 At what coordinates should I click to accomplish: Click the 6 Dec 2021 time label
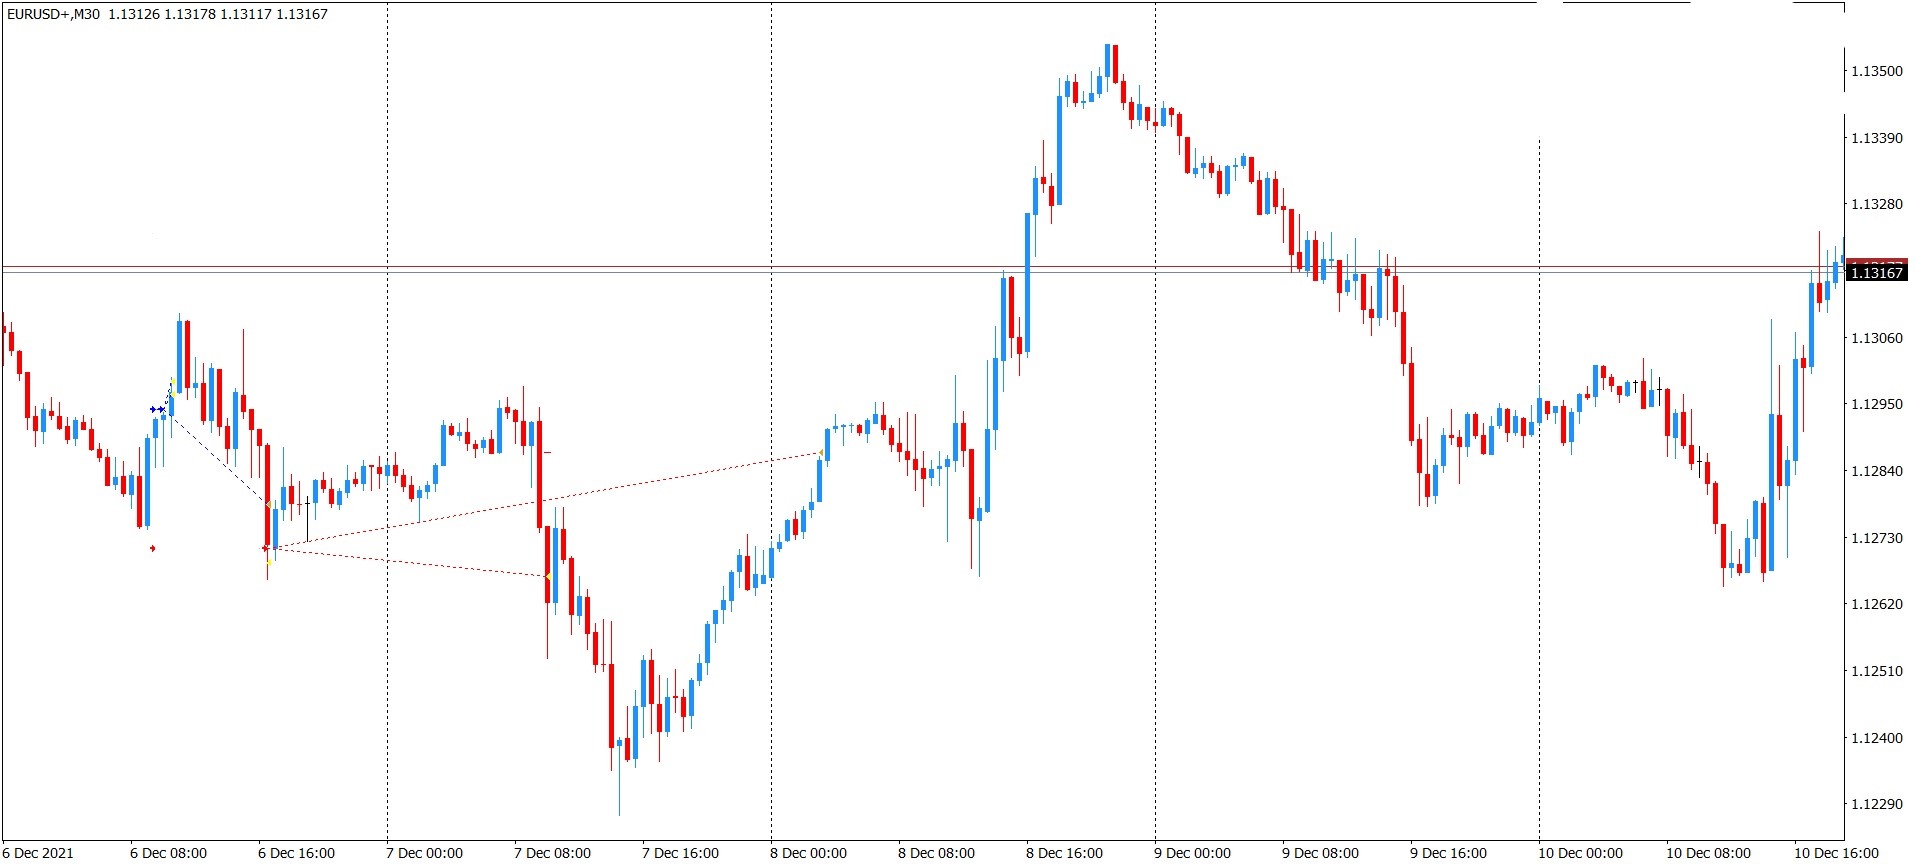pyautogui.click(x=38, y=853)
